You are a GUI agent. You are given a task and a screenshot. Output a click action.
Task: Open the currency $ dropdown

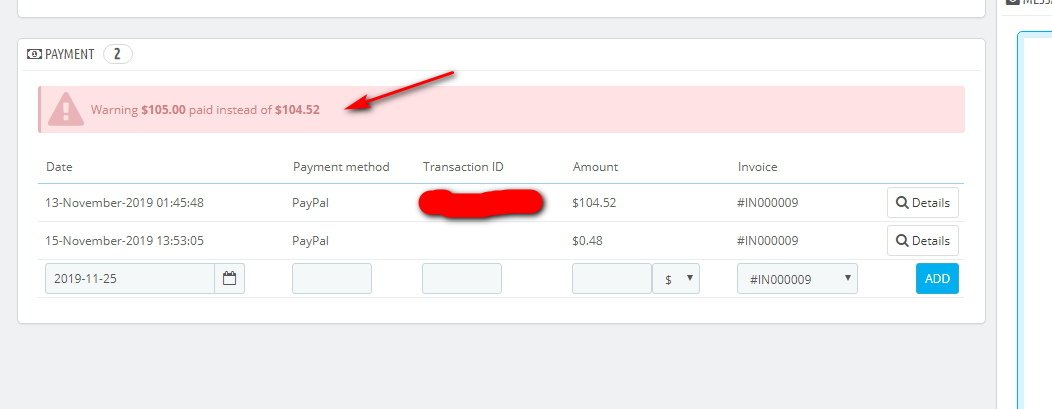click(676, 279)
